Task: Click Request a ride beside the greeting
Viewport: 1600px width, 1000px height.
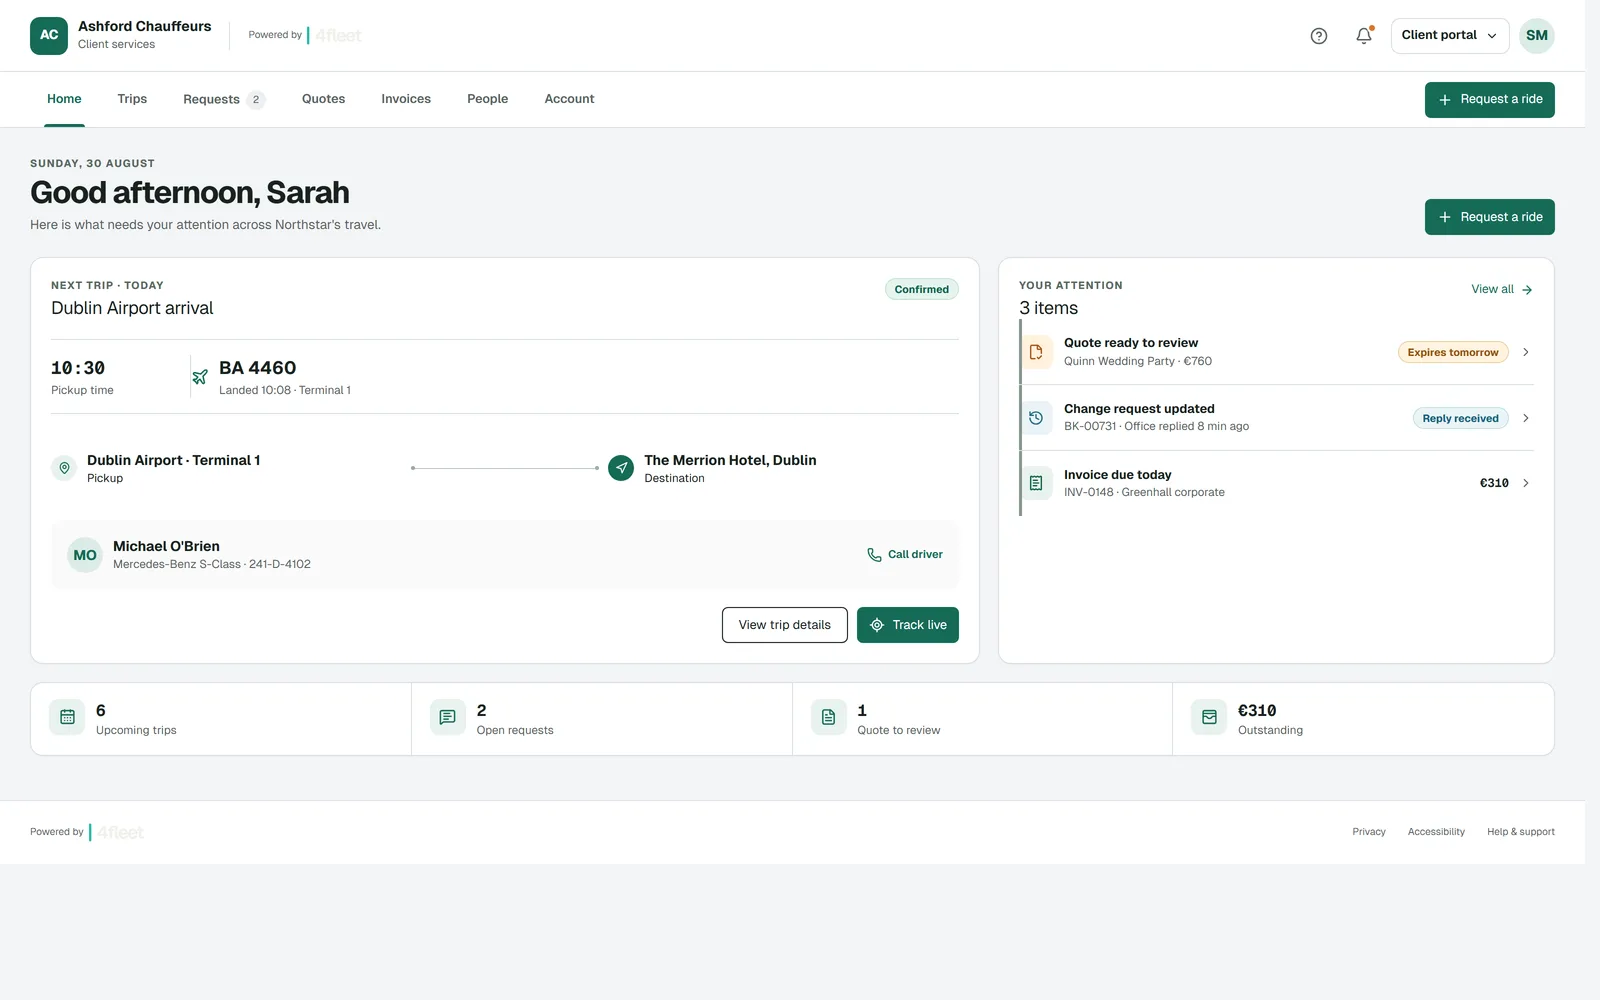Action: pos(1489,217)
